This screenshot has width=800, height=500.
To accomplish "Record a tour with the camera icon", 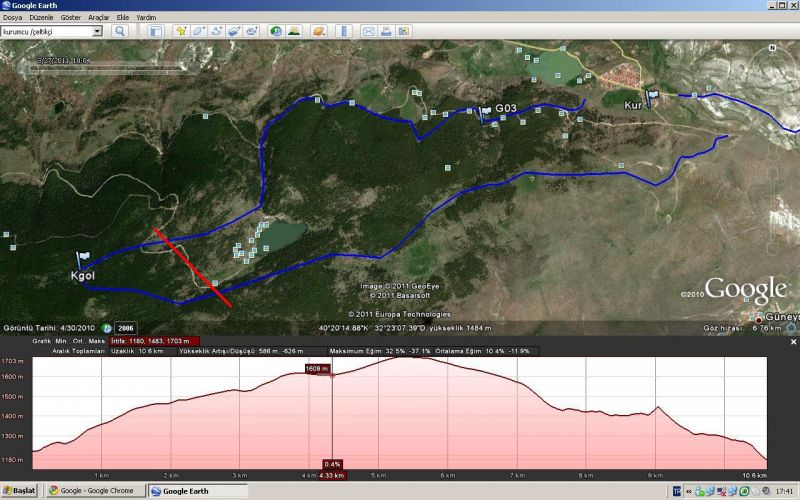I will tap(252, 31).
